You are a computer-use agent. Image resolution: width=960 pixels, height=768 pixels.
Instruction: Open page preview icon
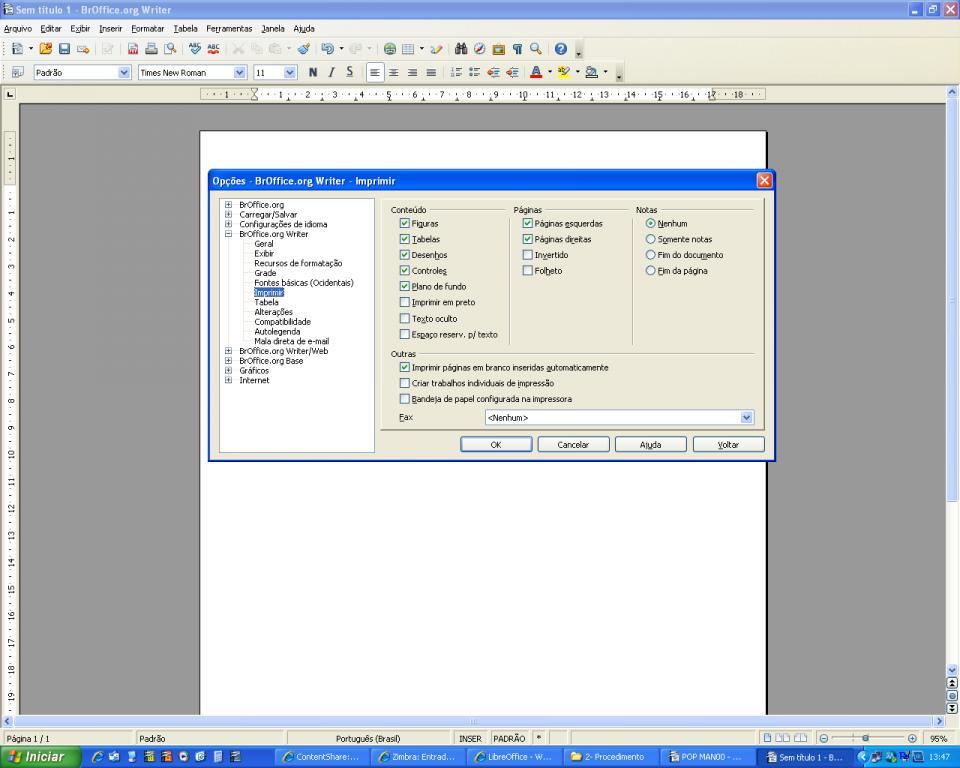point(170,49)
